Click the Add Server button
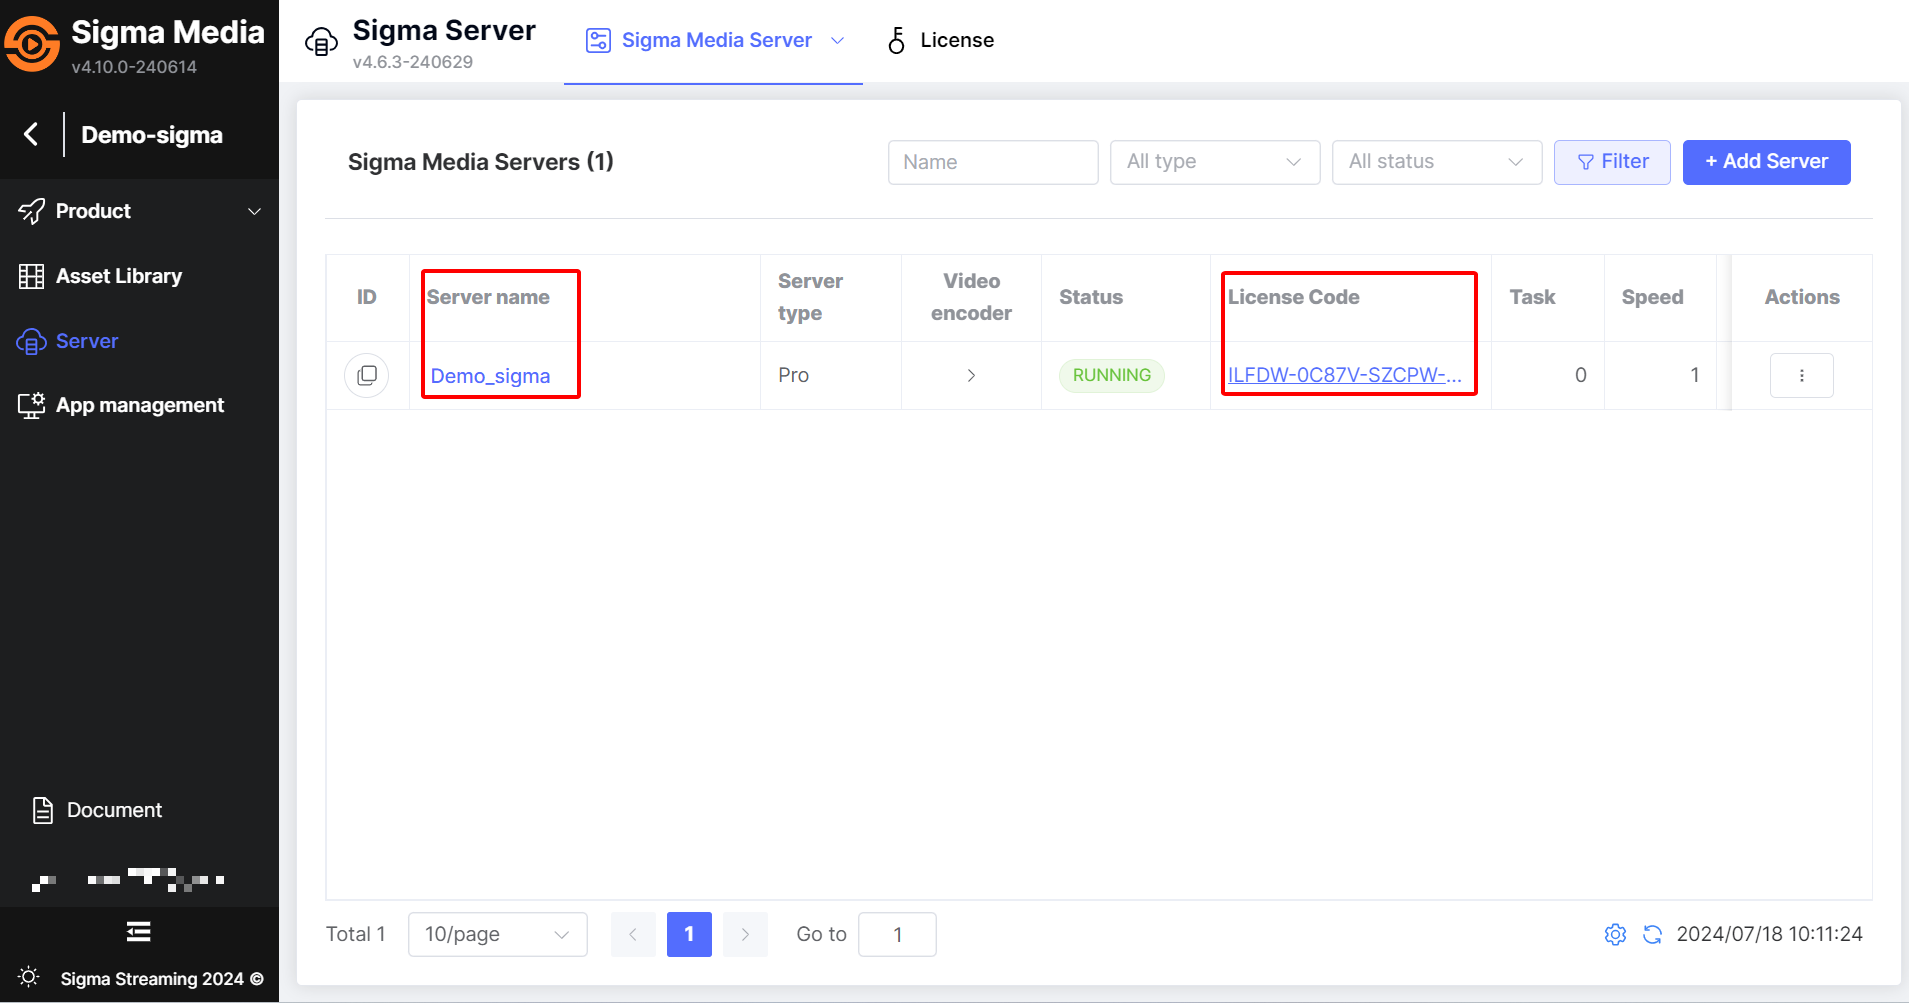Image resolution: width=1909 pixels, height=1003 pixels. 1766,162
